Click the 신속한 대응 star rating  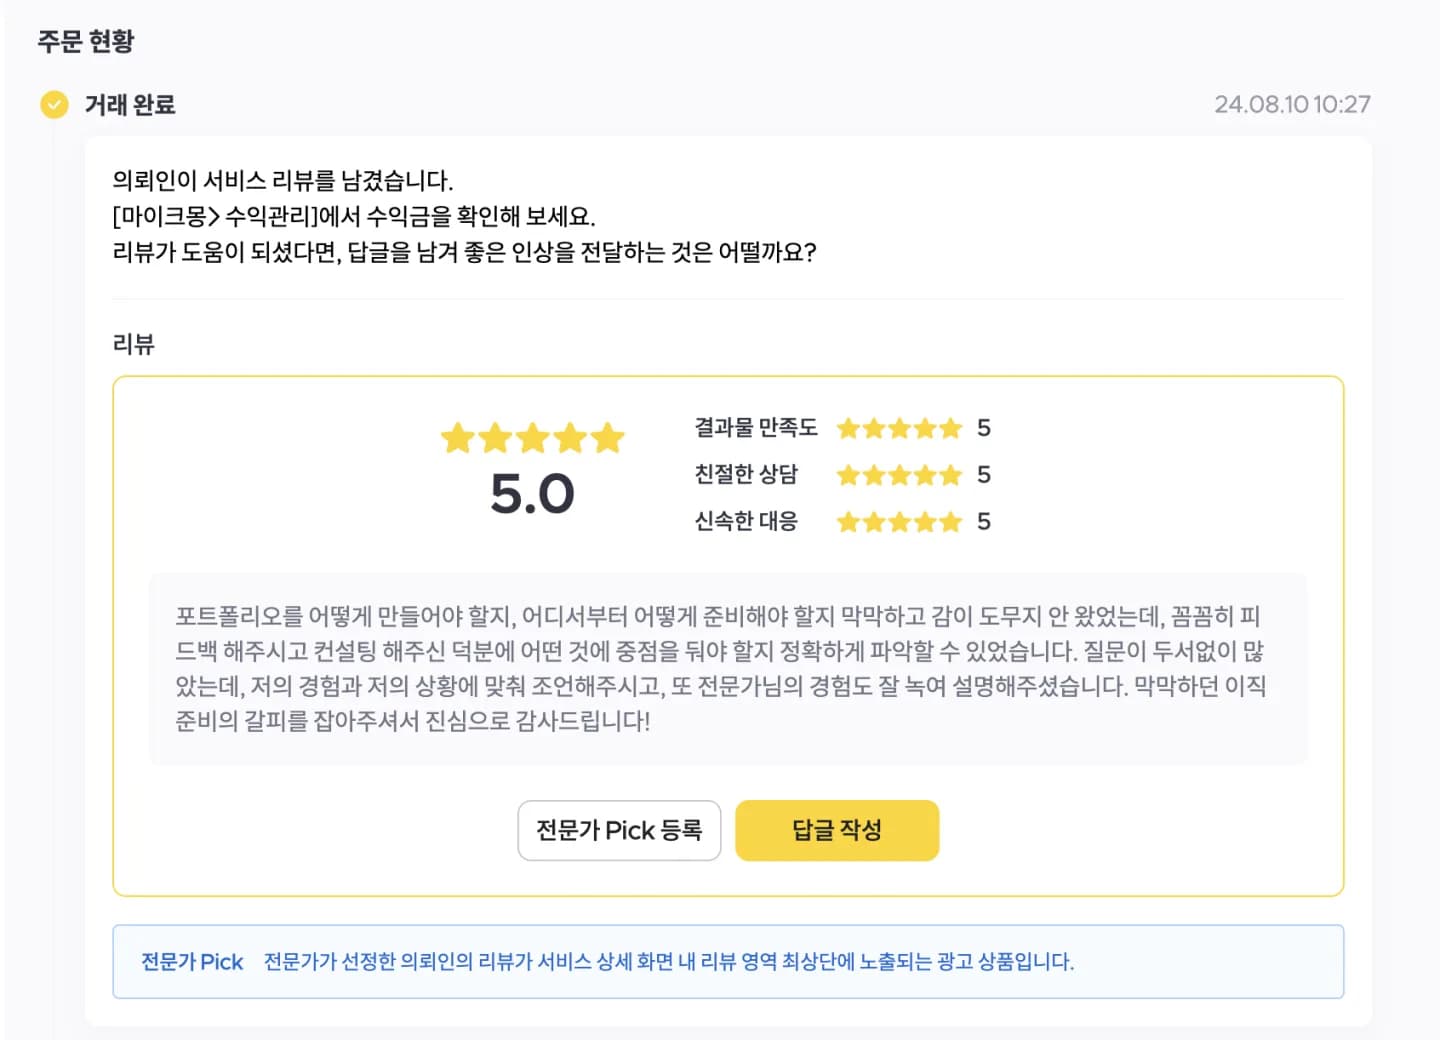click(899, 522)
